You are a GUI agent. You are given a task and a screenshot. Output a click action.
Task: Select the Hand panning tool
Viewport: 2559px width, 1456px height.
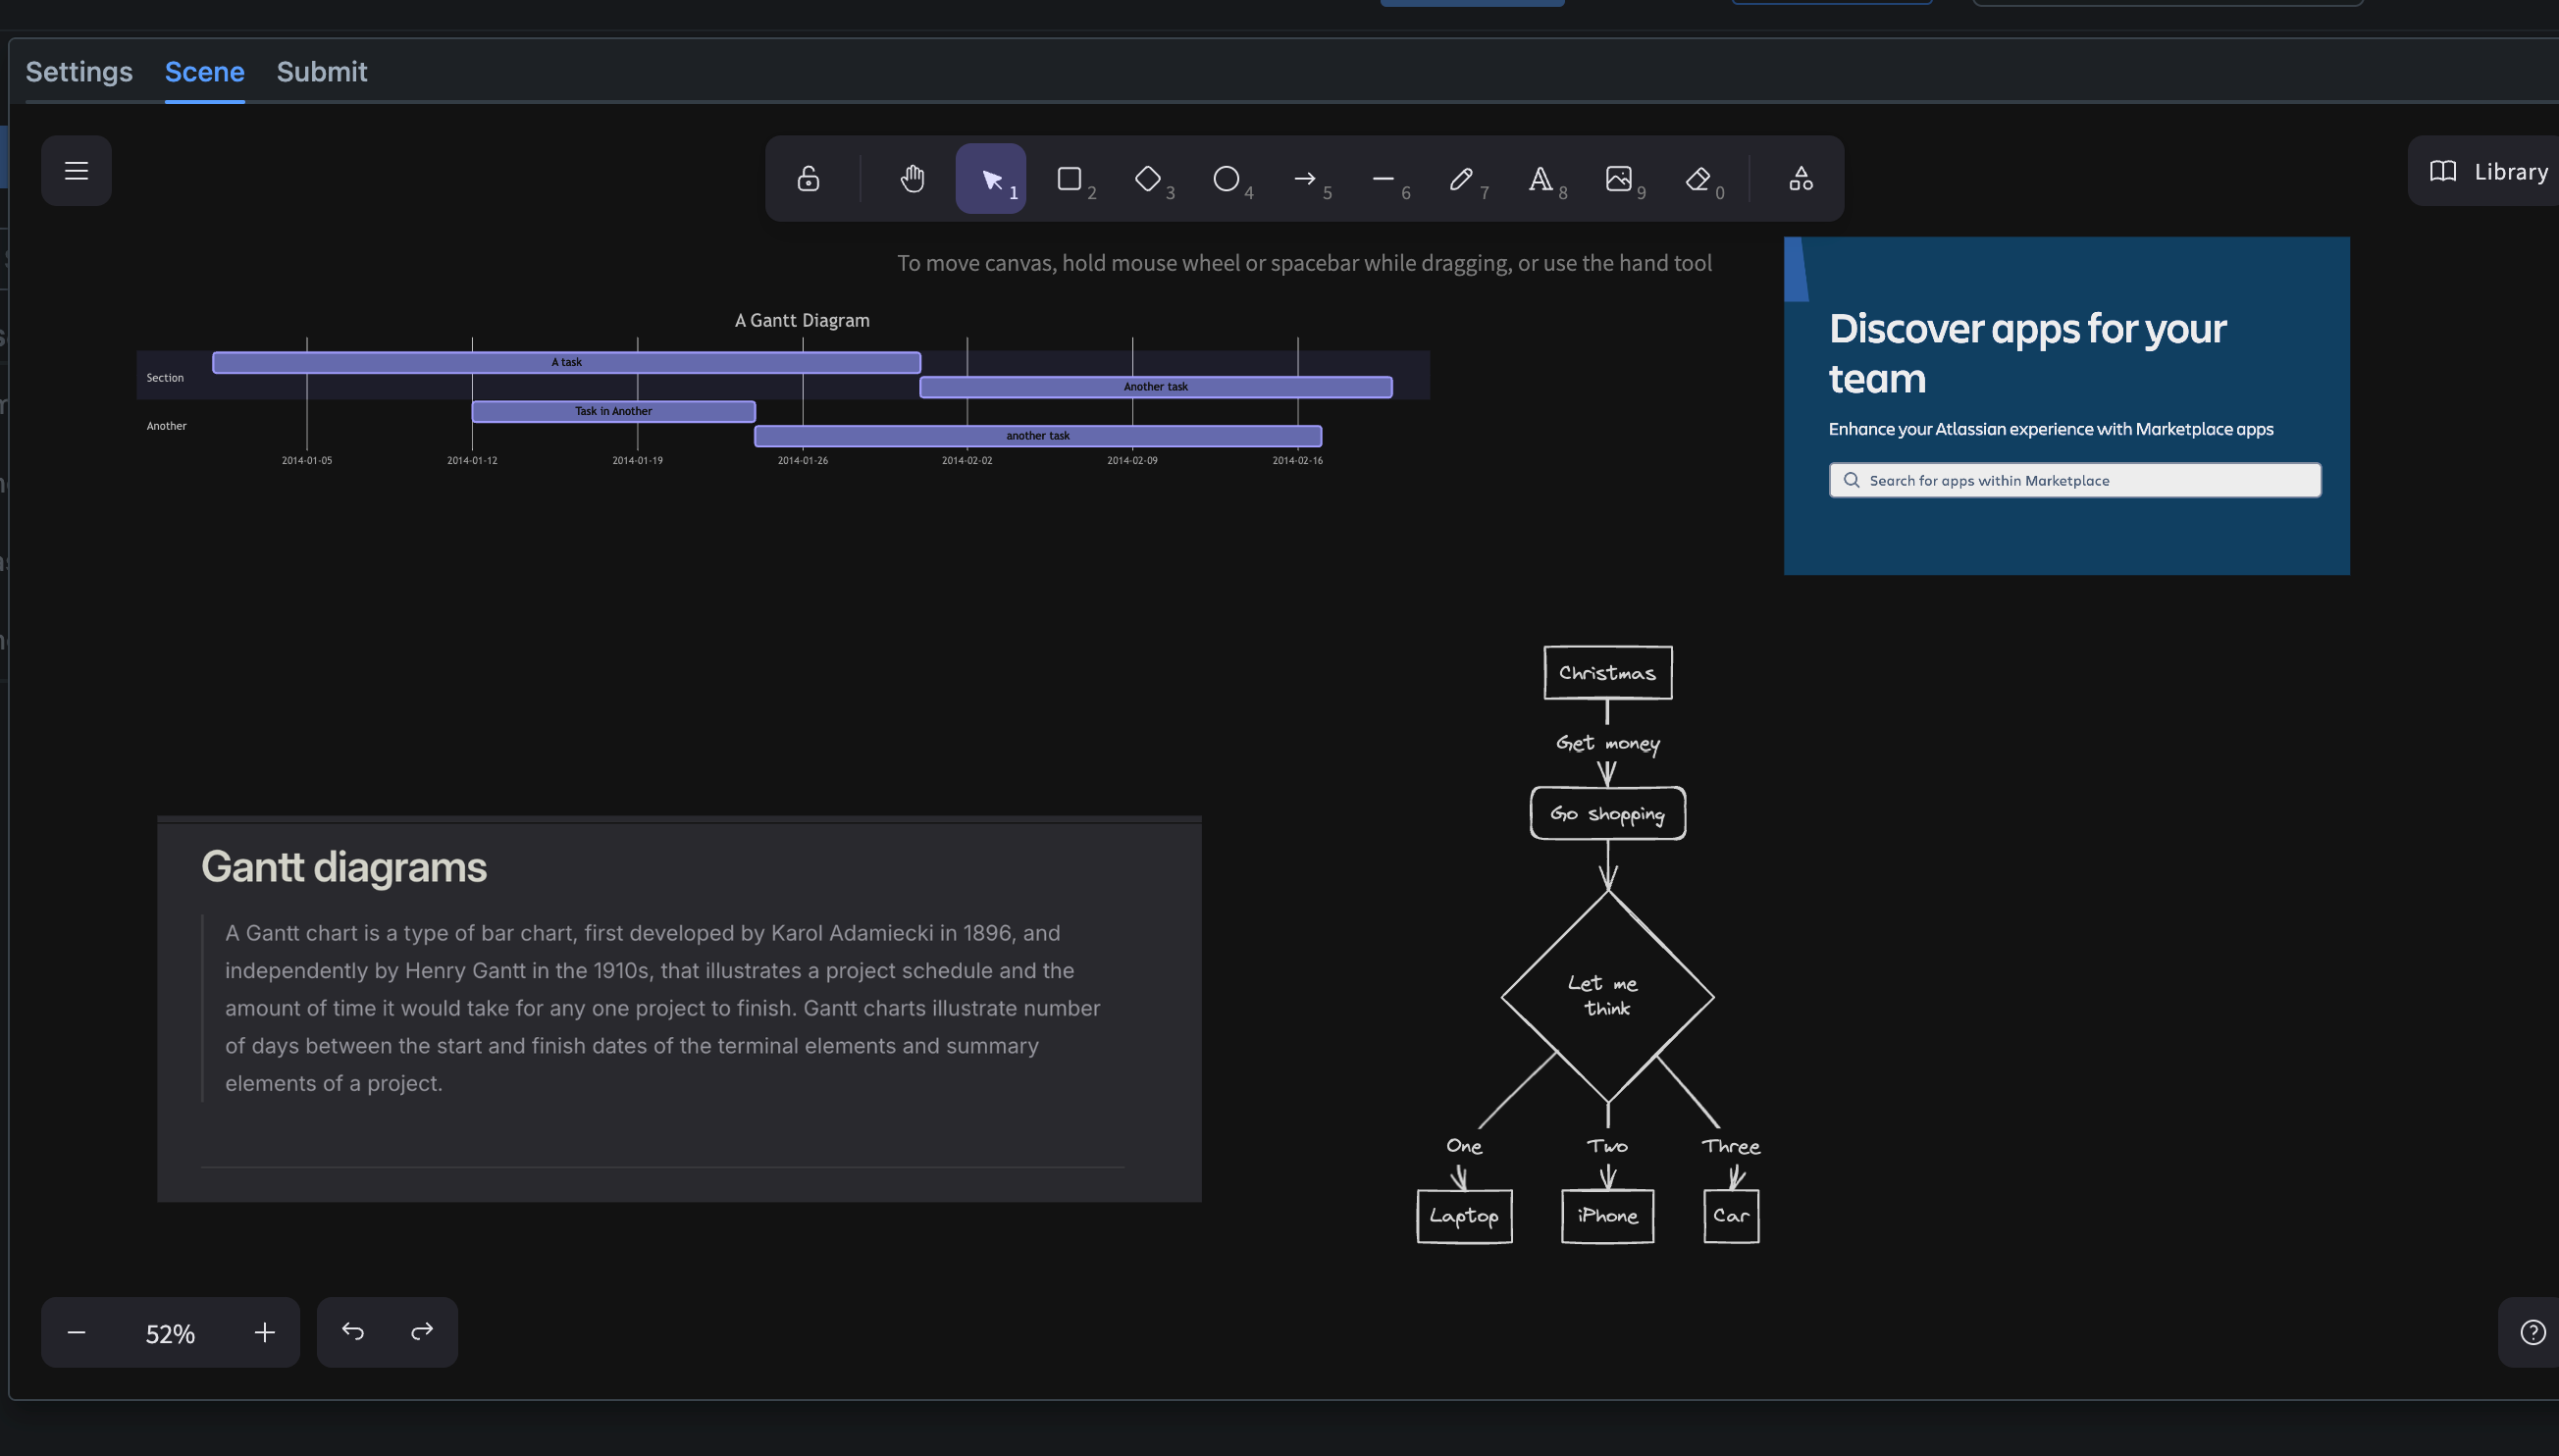tap(912, 179)
